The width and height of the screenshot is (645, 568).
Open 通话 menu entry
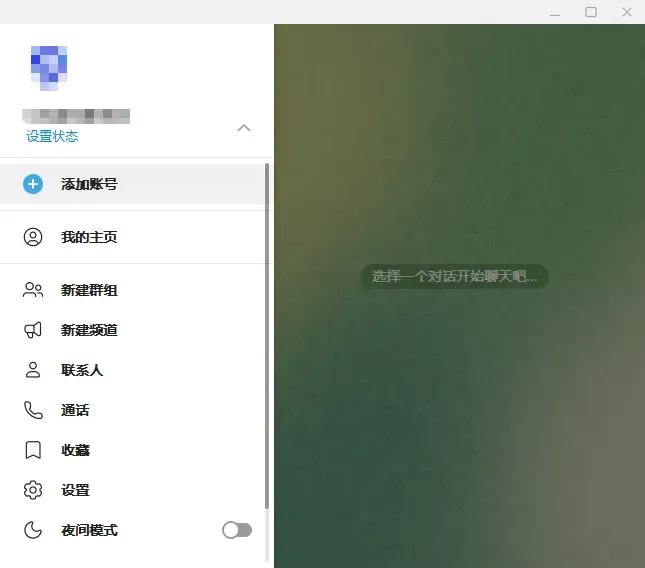132,410
